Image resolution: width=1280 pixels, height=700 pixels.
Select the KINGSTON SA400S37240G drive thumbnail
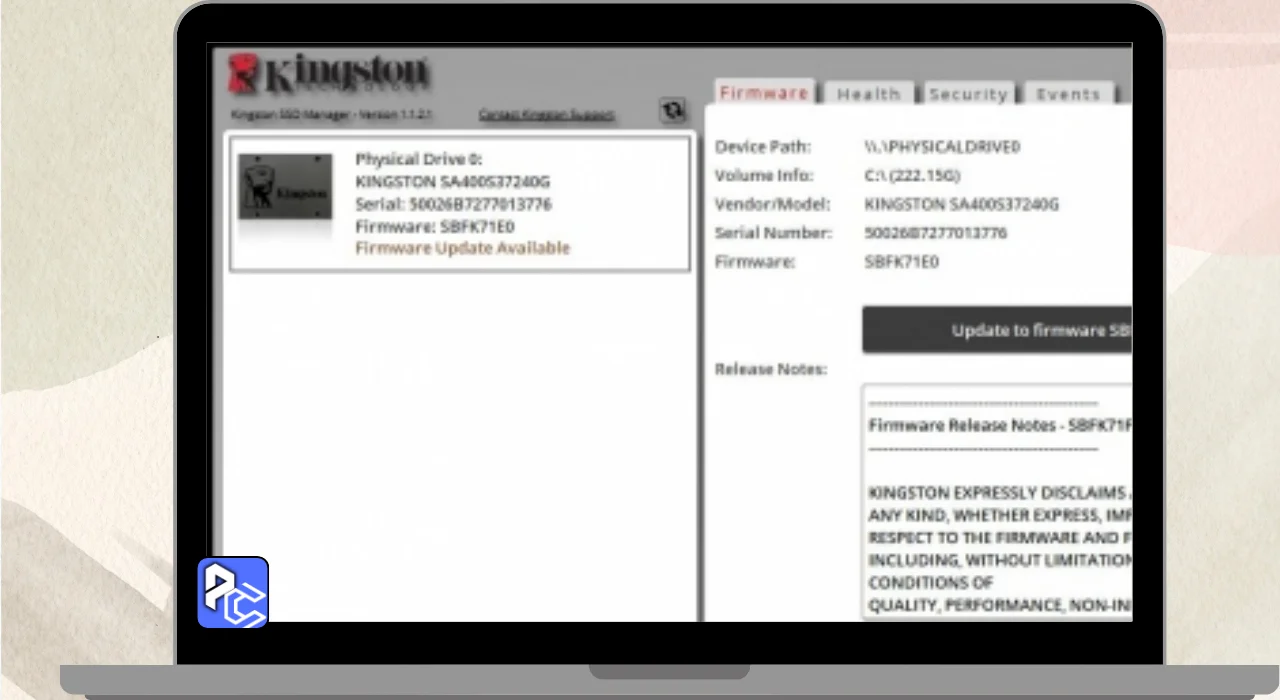tap(285, 187)
